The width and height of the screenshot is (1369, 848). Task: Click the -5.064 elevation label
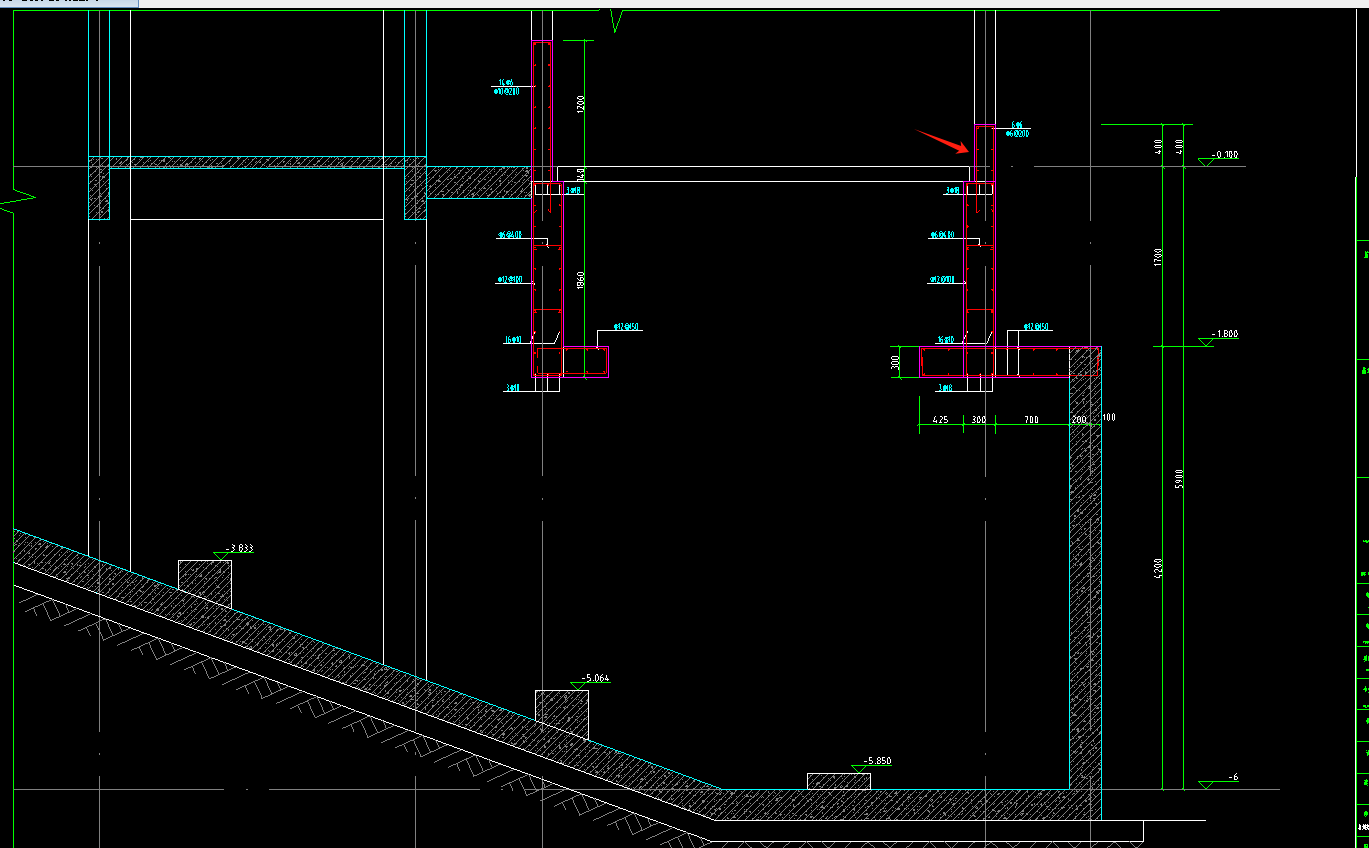pyautogui.click(x=596, y=678)
